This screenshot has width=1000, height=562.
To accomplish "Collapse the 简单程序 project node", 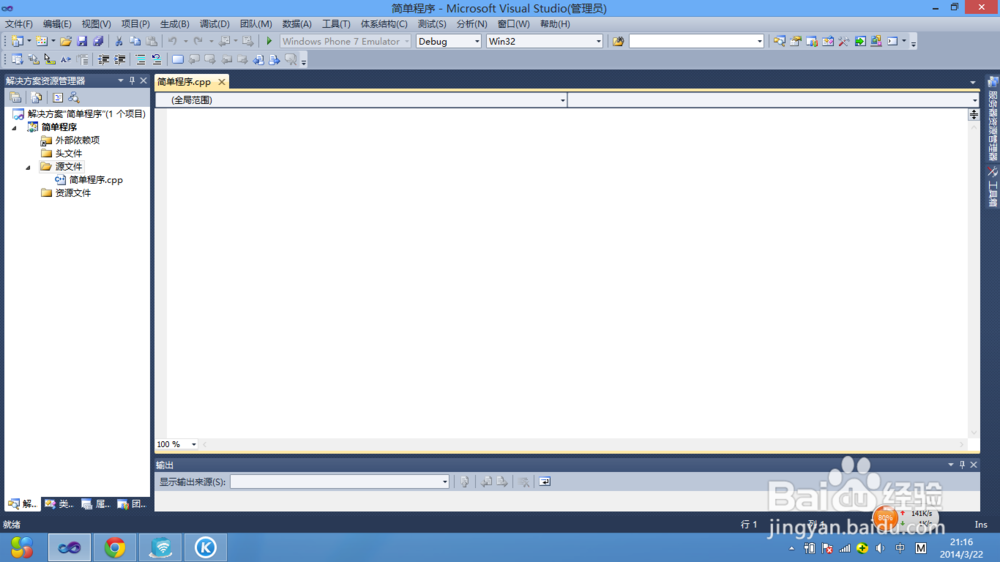I will 15,128.
